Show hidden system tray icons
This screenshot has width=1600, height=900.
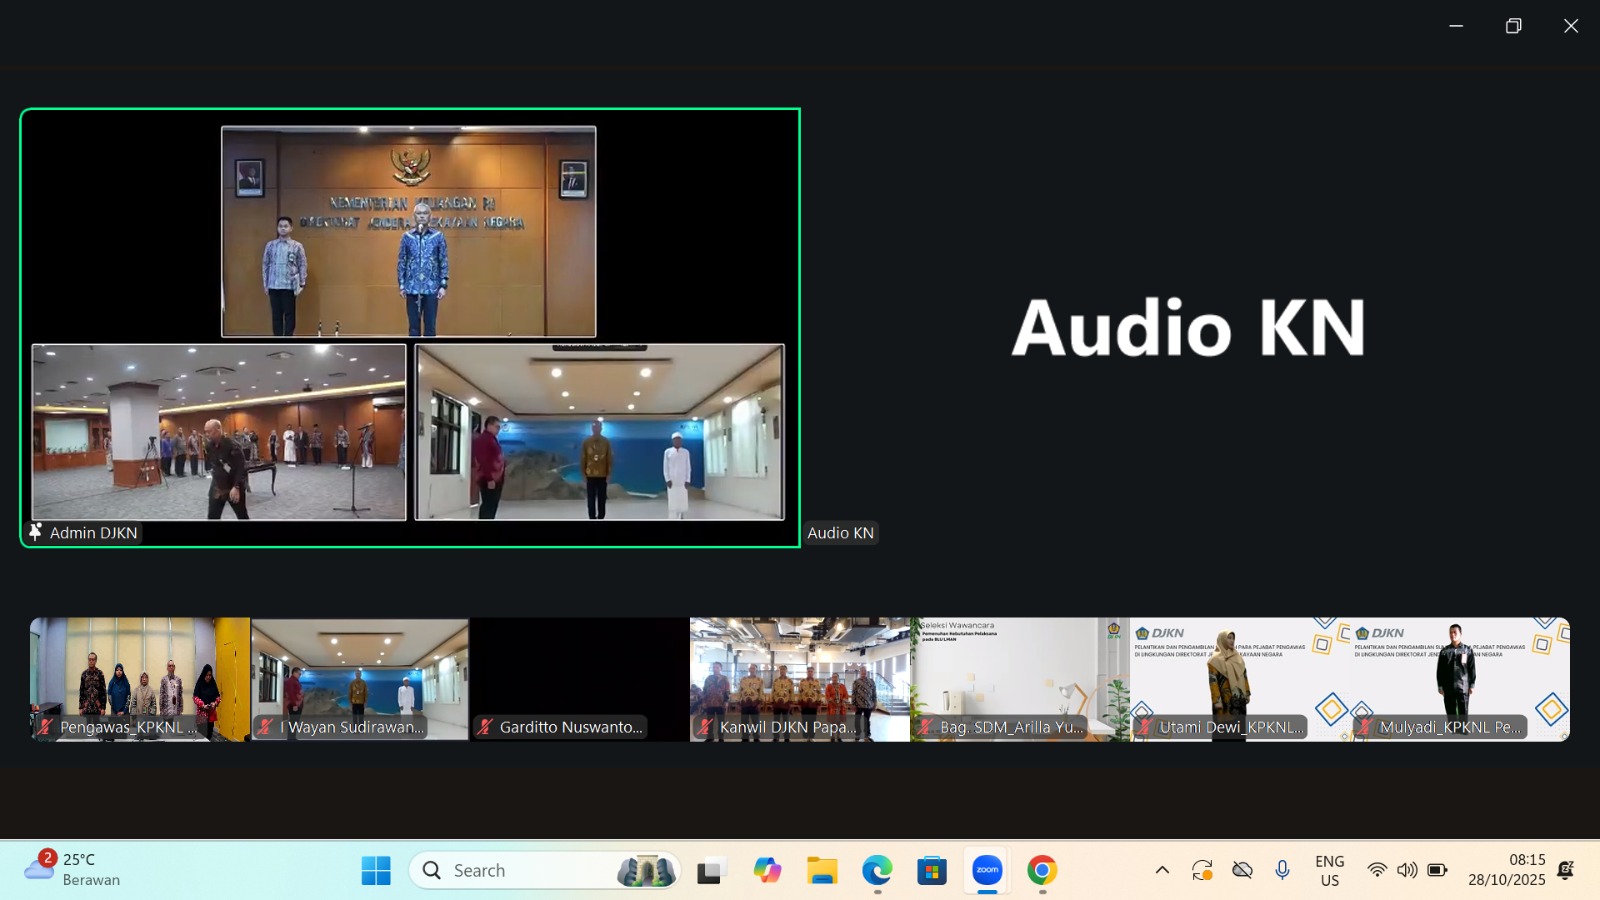(x=1162, y=870)
